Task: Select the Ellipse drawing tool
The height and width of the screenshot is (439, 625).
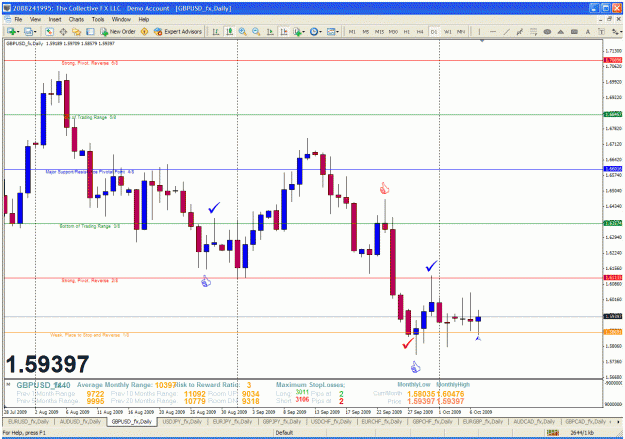Action: pos(547,31)
